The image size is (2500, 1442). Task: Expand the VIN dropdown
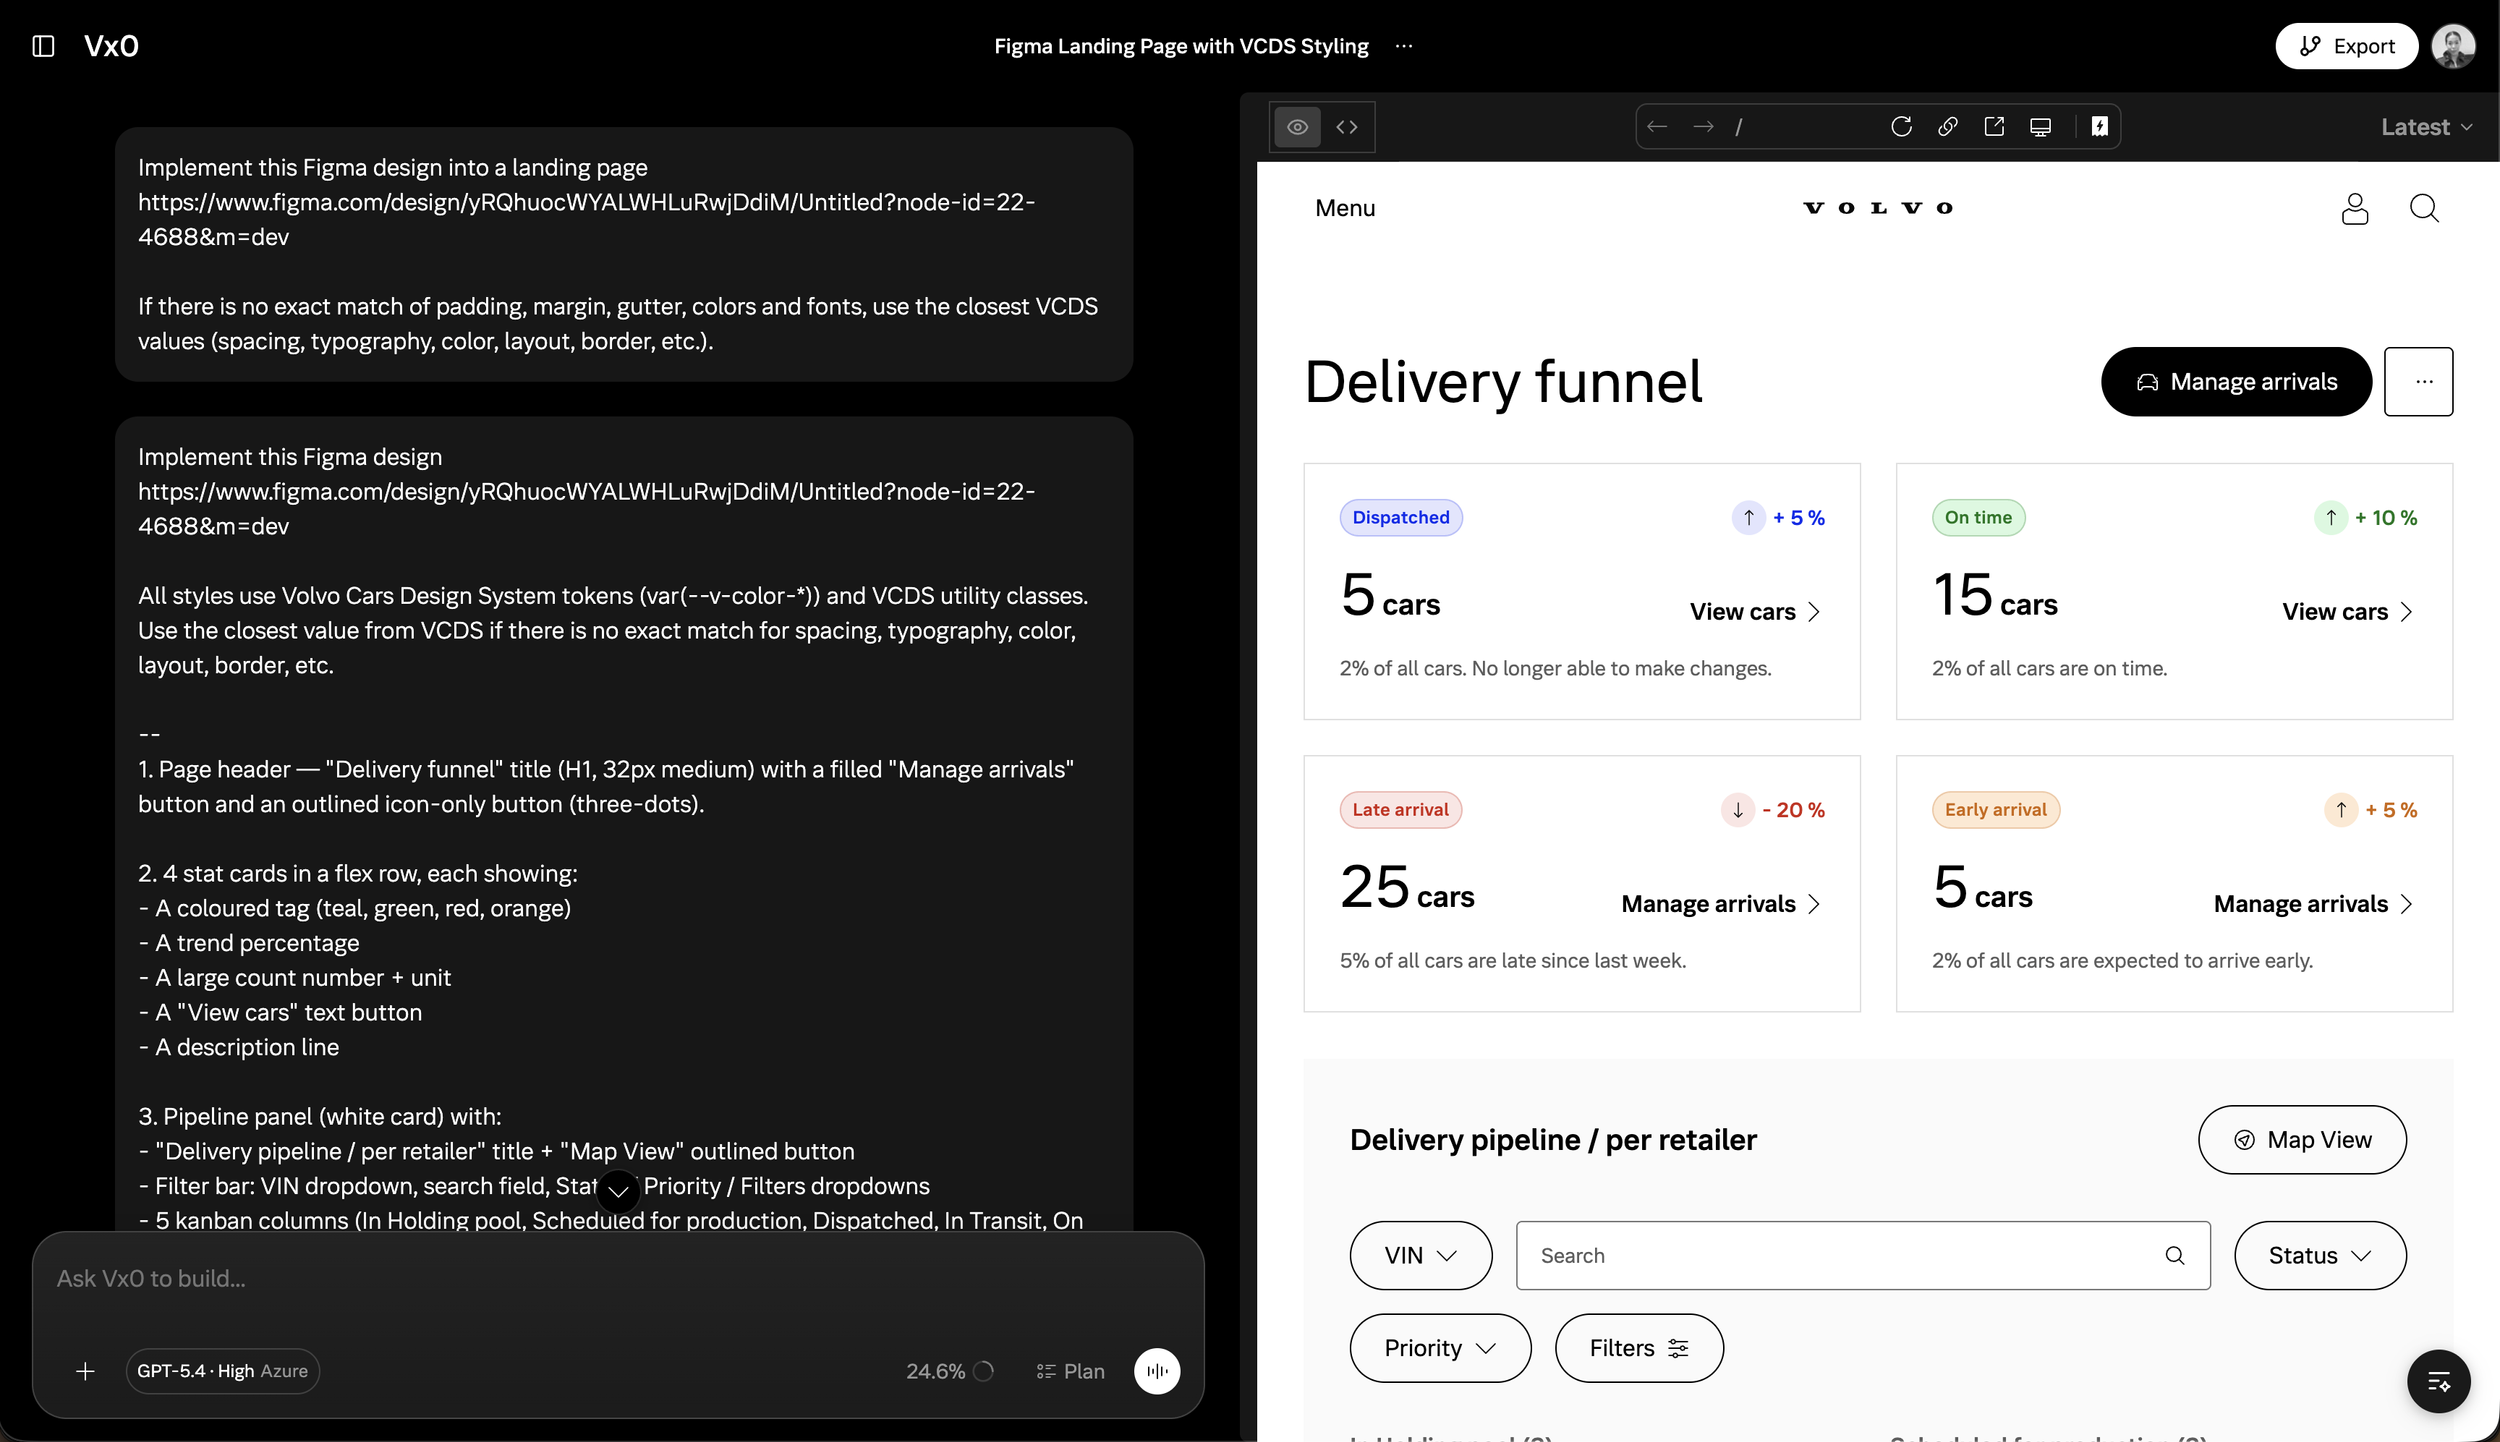[1420, 1255]
